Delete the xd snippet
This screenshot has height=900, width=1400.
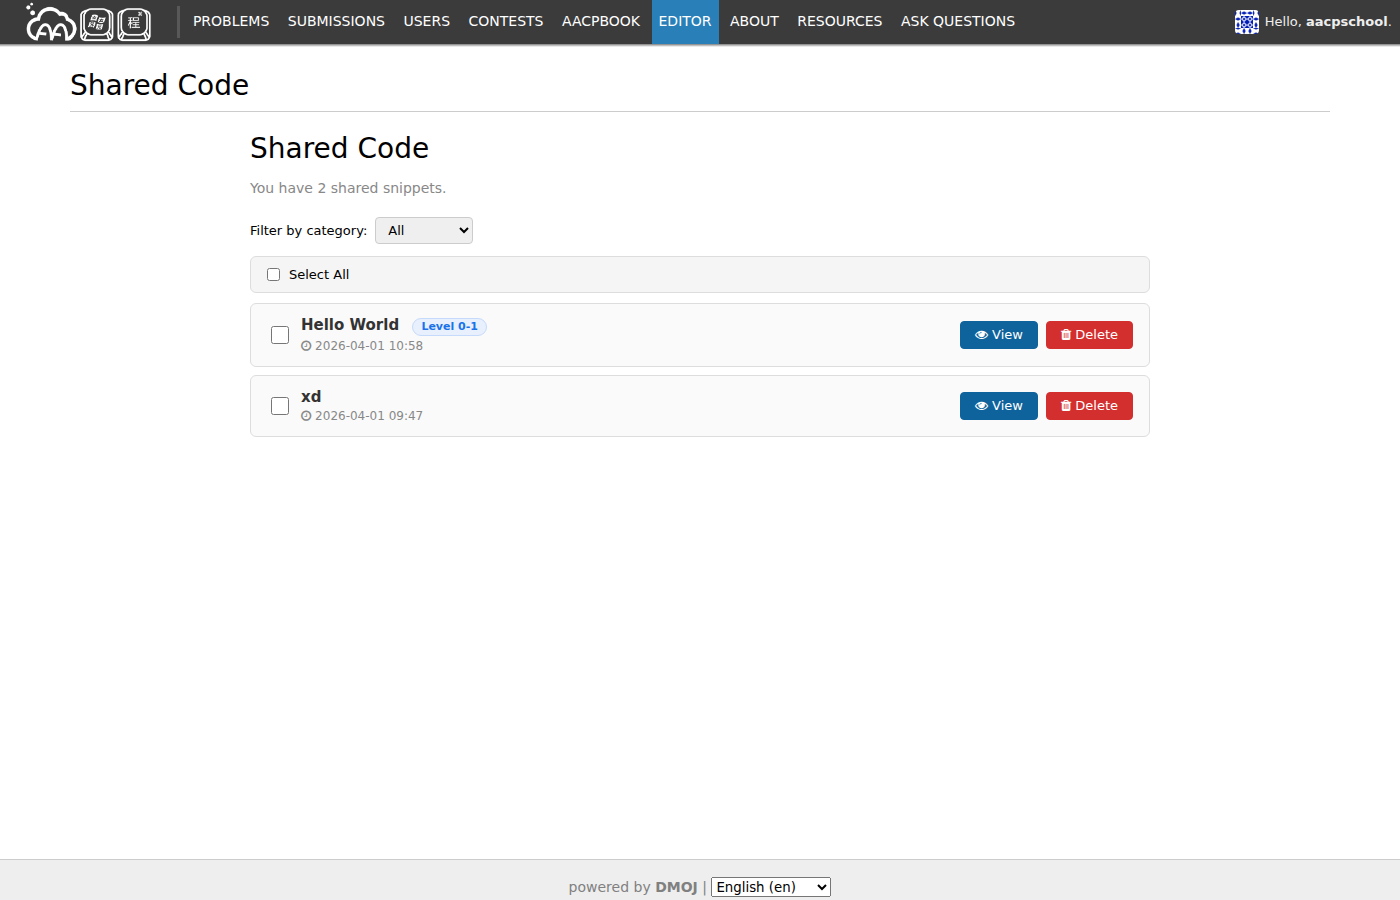(x=1088, y=406)
